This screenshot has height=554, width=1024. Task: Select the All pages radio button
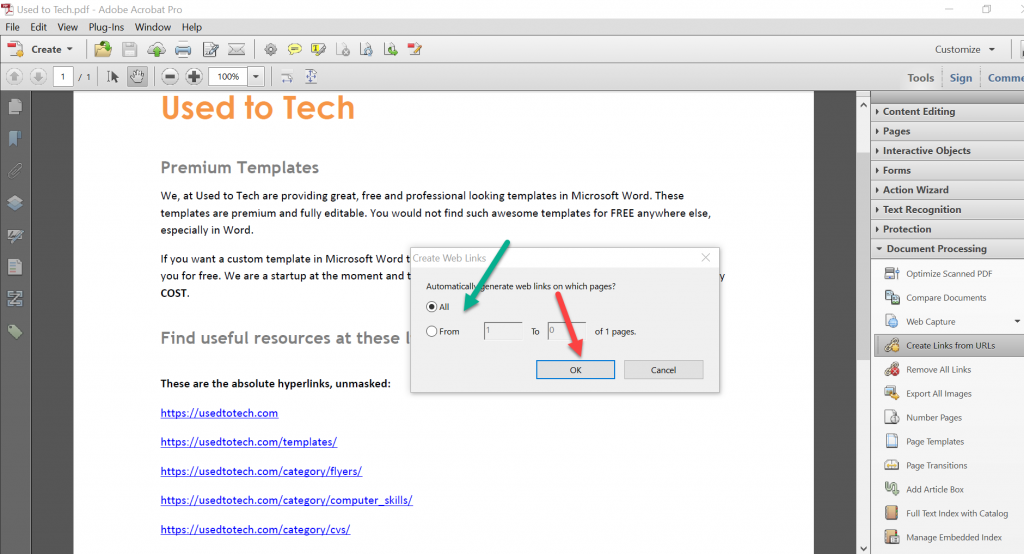tap(431, 306)
